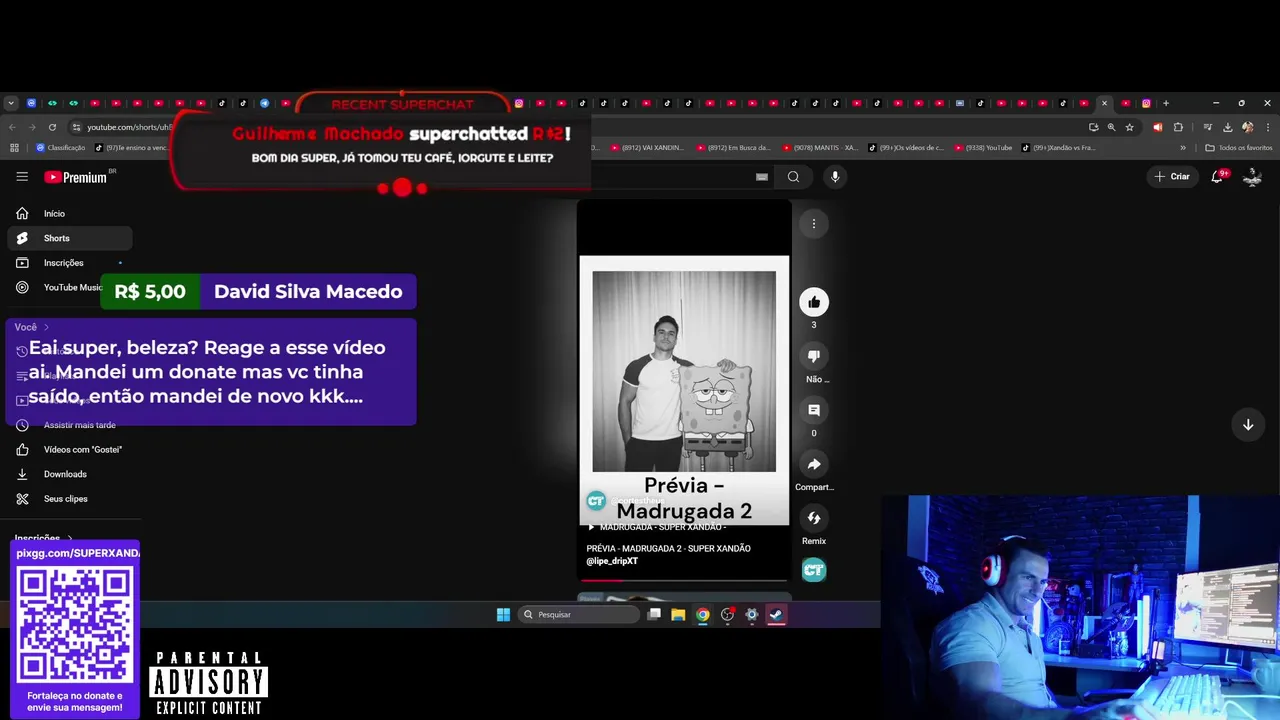Go to Início in the sidebar
Screen dimensions: 1280x720
69,213
